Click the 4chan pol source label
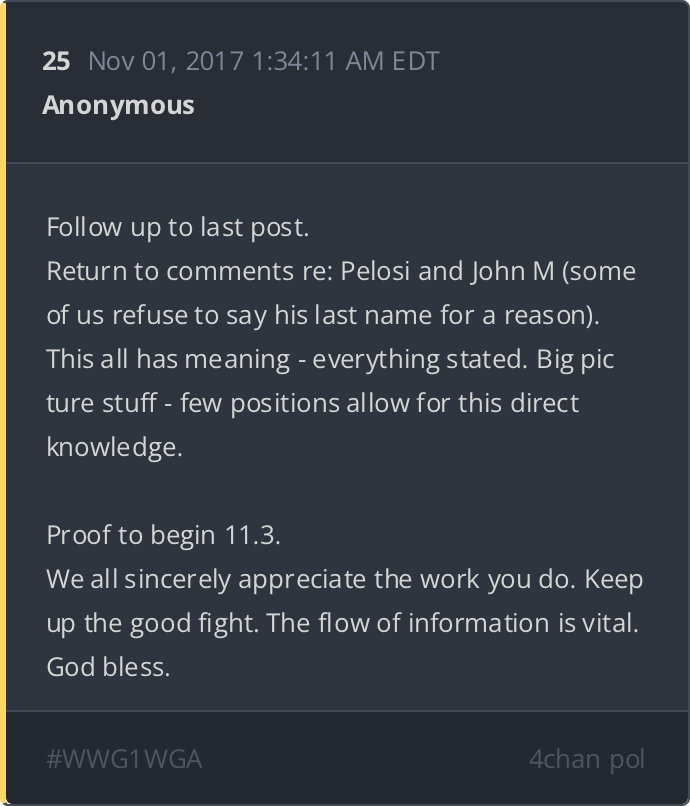The width and height of the screenshot is (690, 806). coord(586,759)
